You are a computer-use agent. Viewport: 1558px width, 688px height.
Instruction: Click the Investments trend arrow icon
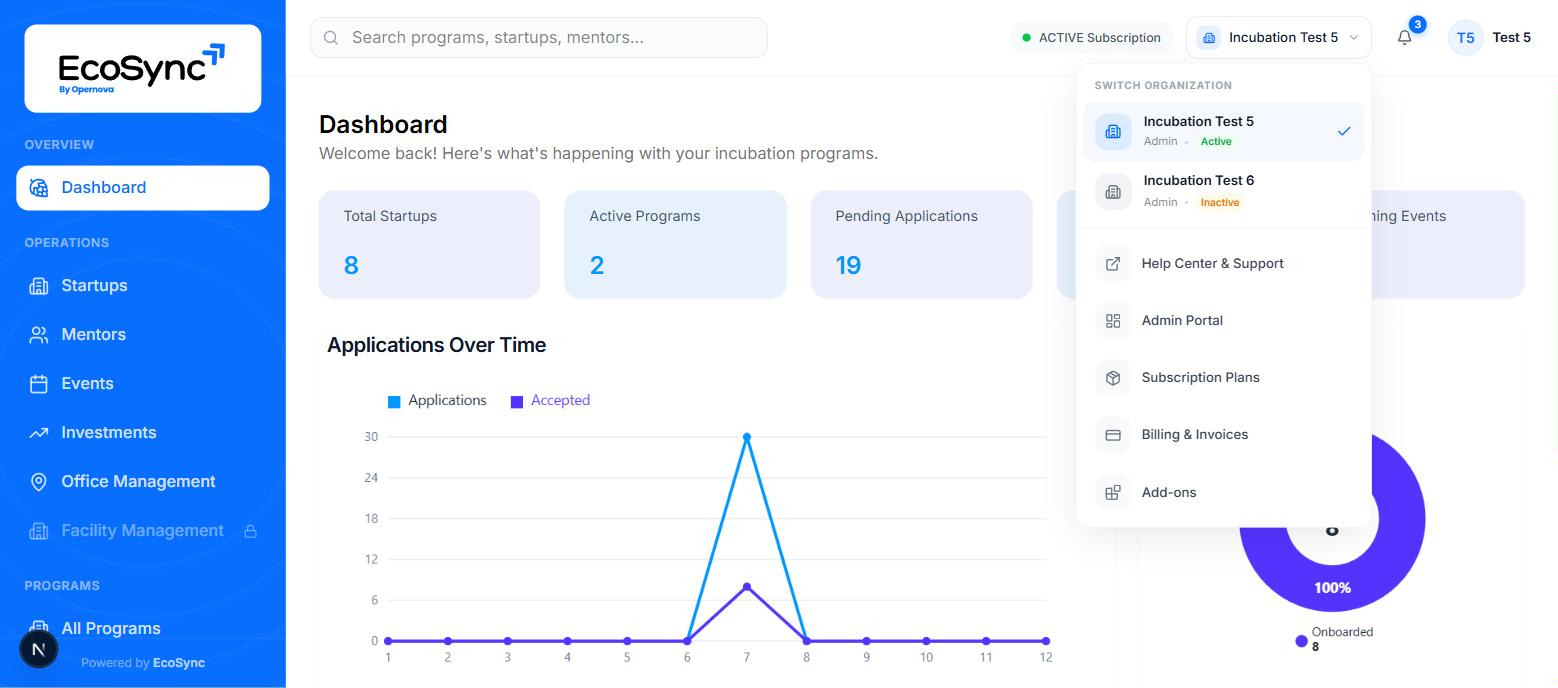coord(39,433)
